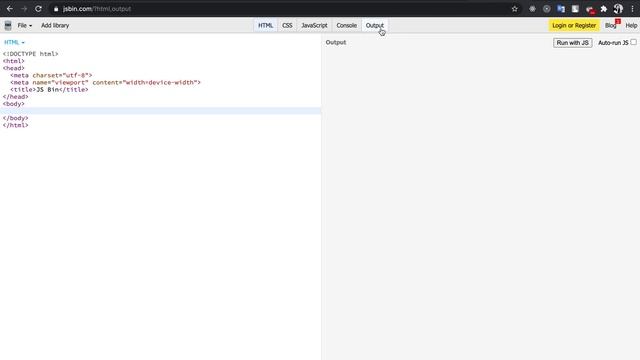The height and width of the screenshot is (360, 640).
Task: Click the circular extension icon next to the gear
Action: click(x=547, y=9)
